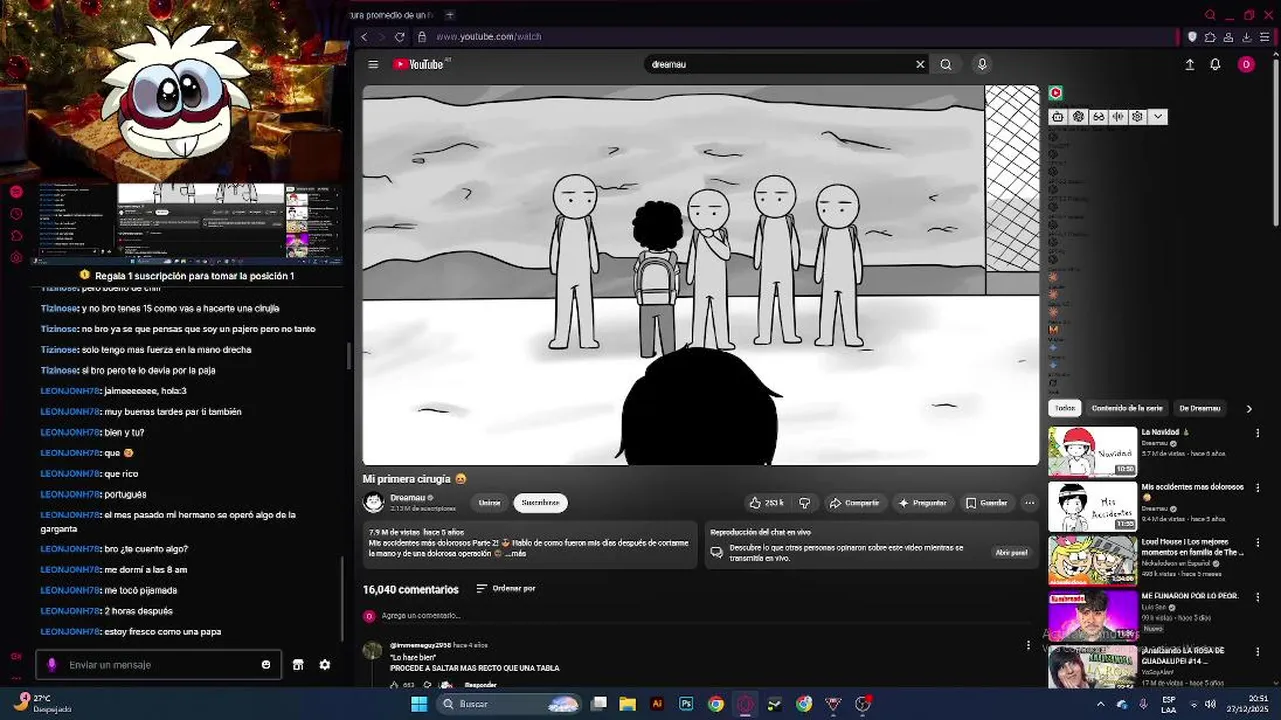Expand description with ...más
Image resolution: width=1281 pixels, height=720 pixels.
click(x=516, y=553)
